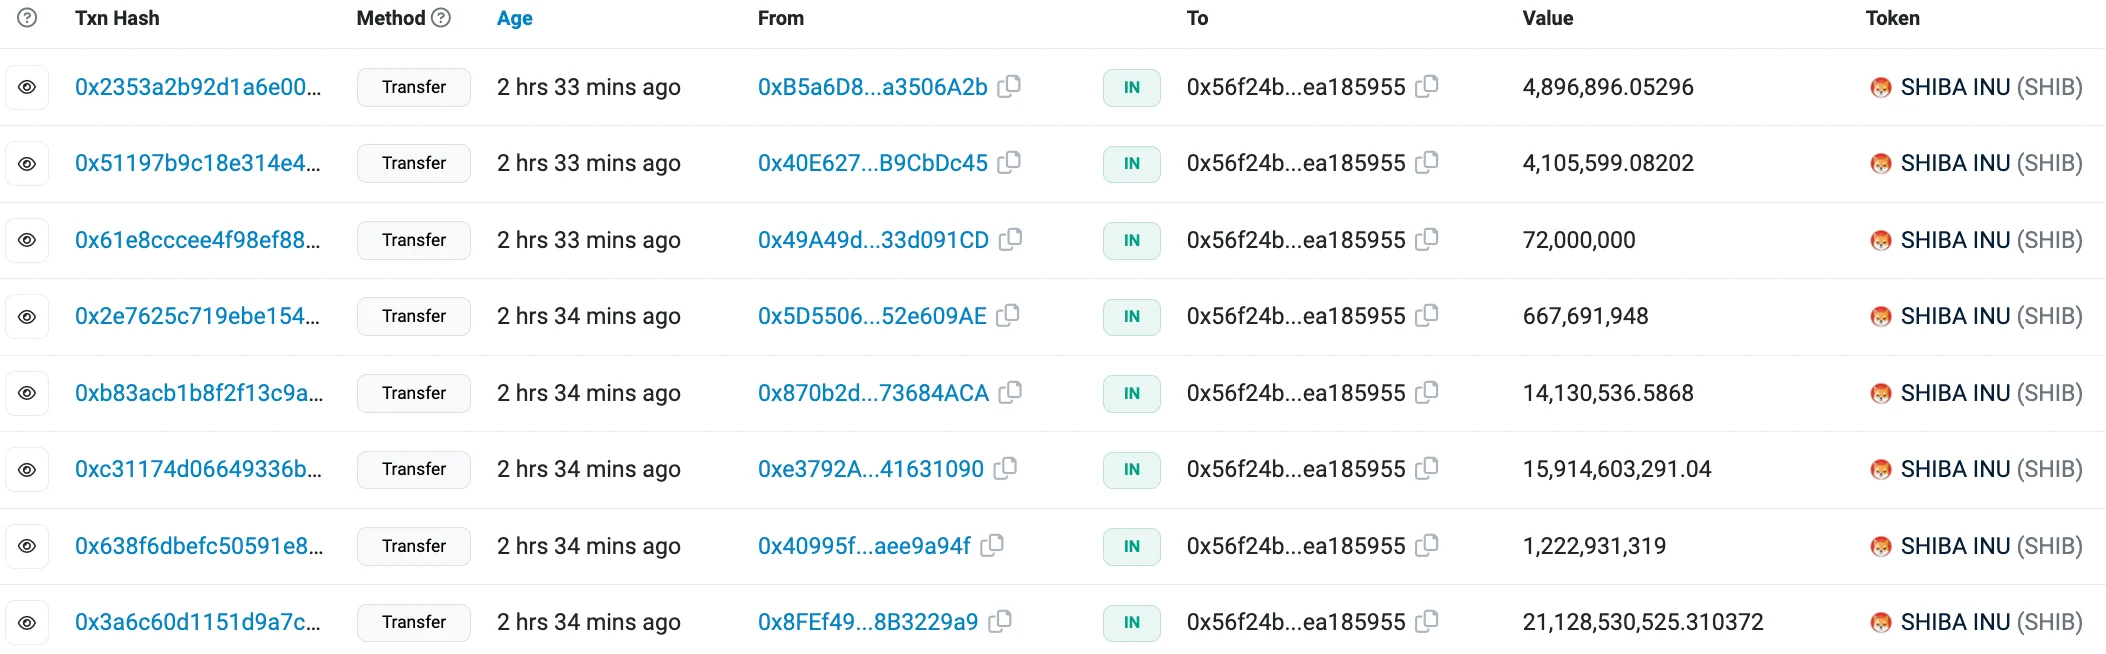The width and height of the screenshot is (2106, 654).
Task: Toggle the eye preview for transaction 0x3a6c60d1151d9a7c
Action: point(28,623)
